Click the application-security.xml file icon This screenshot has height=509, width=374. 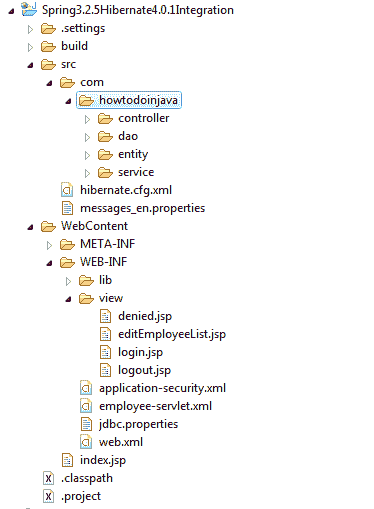(86, 388)
